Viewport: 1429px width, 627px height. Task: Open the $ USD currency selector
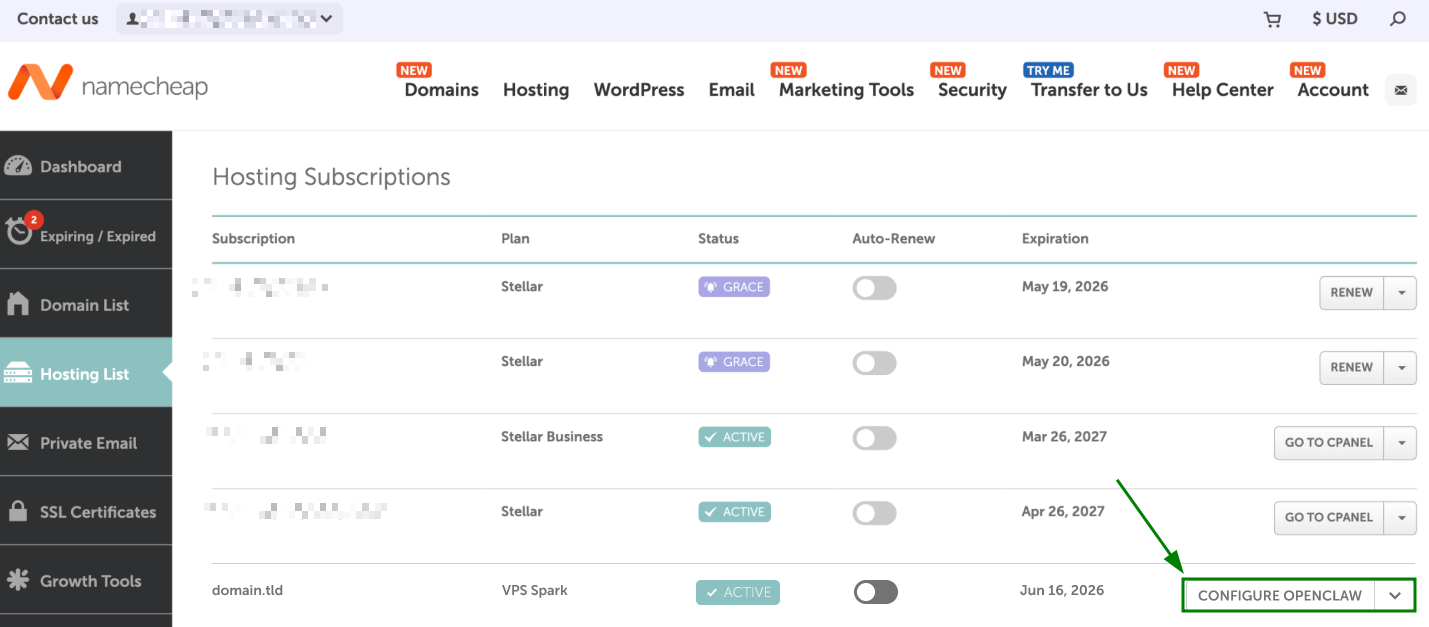pyautogui.click(x=1335, y=19)
